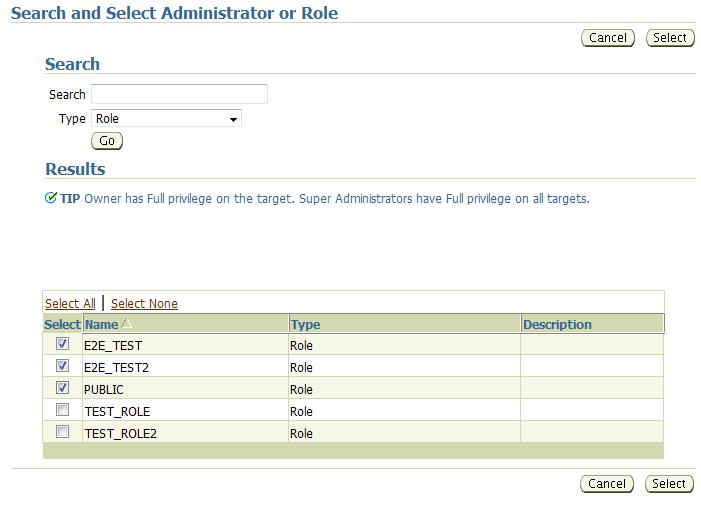The width and height of the screenshot is (701, 524).
Task: Click the Name column sort arrow
Action: [127, 323]
